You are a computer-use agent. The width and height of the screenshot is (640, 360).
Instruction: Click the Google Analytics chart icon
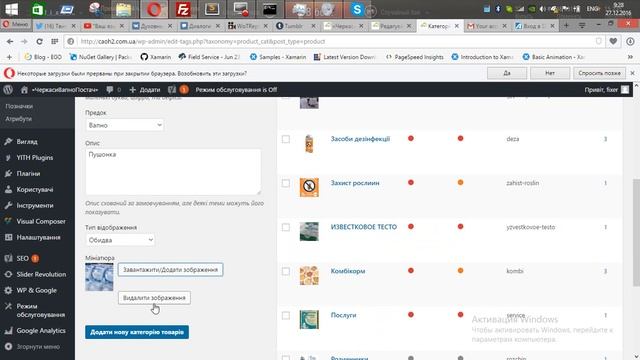tap(8, 331)
